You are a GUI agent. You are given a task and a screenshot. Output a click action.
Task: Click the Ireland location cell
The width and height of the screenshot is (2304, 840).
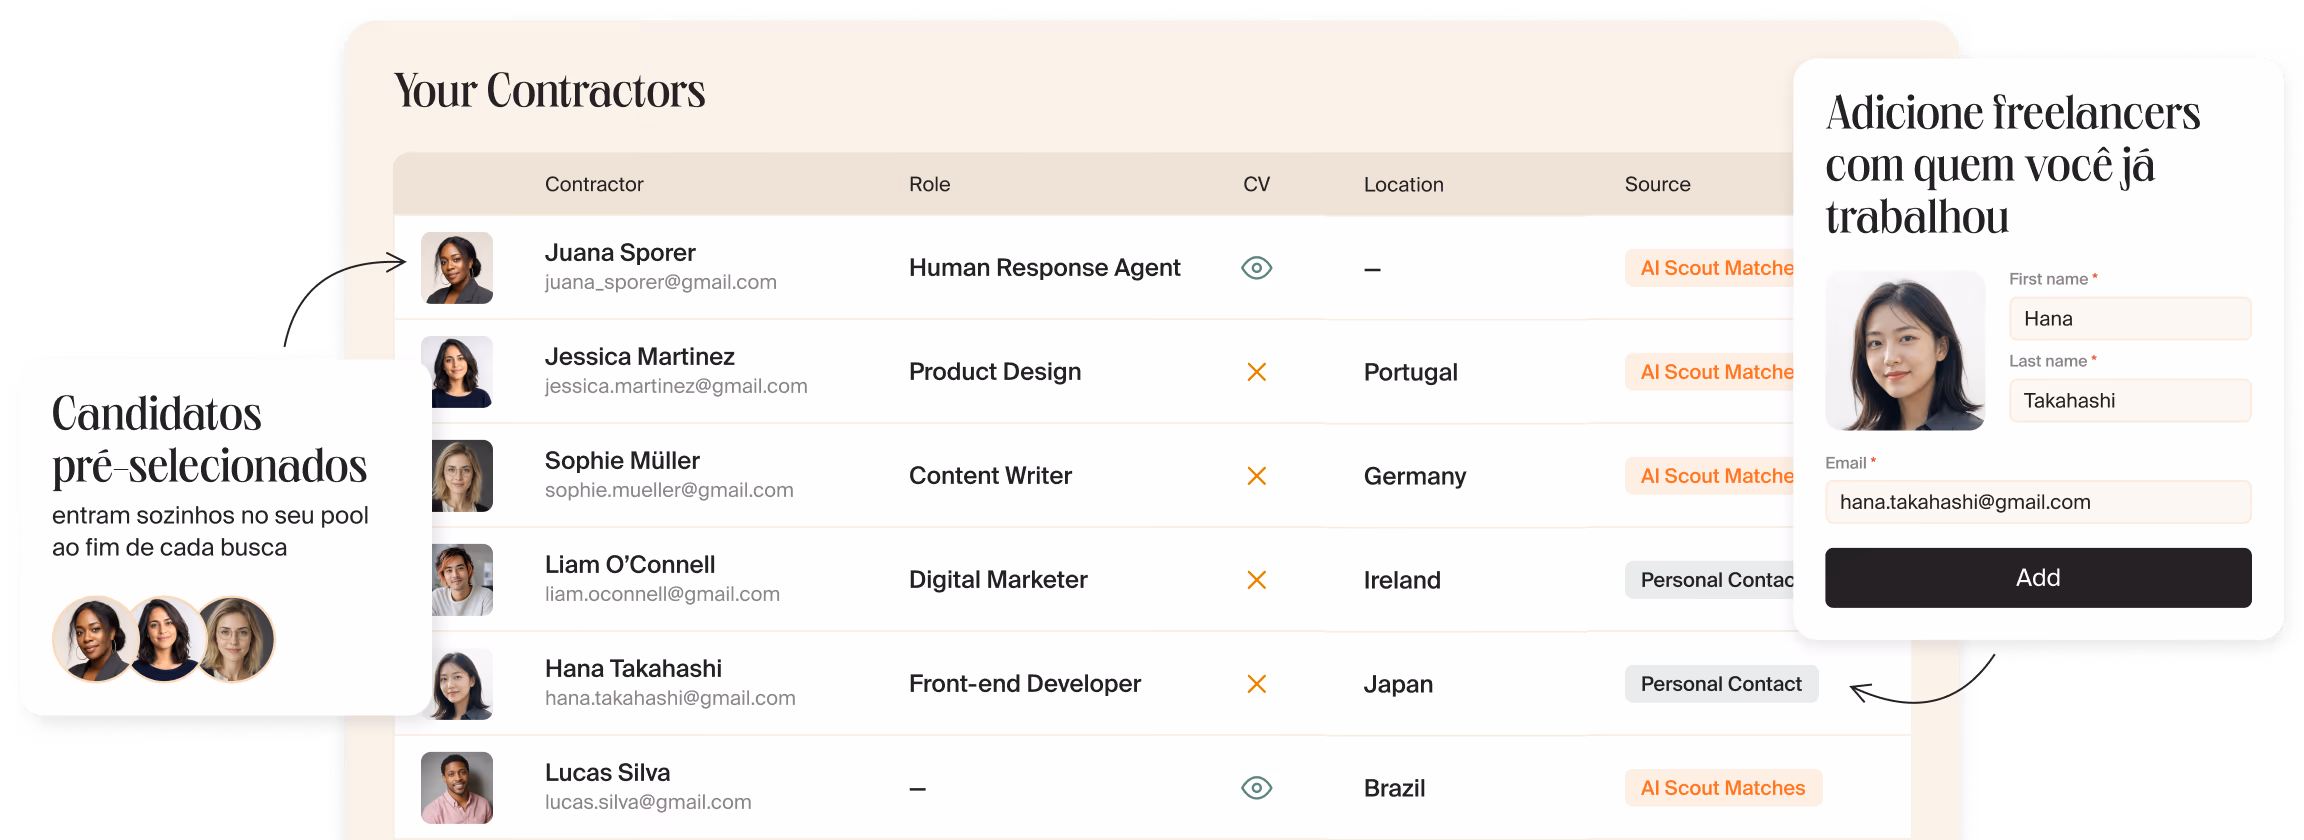(x=1402, y=580)
